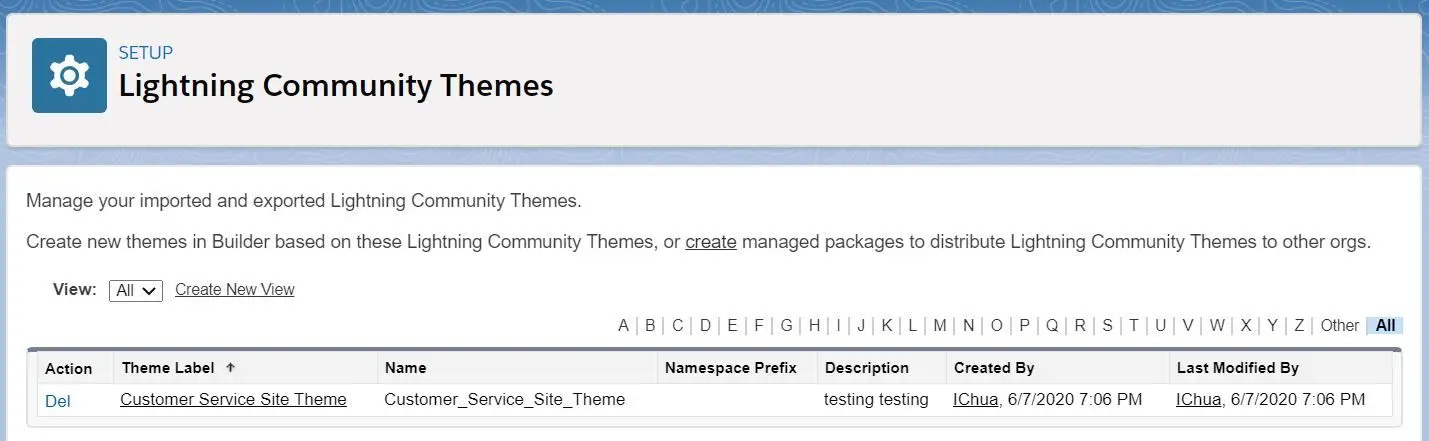Sort by Created By column header
Screen dimensions: 1429x441
pos(994,368)
